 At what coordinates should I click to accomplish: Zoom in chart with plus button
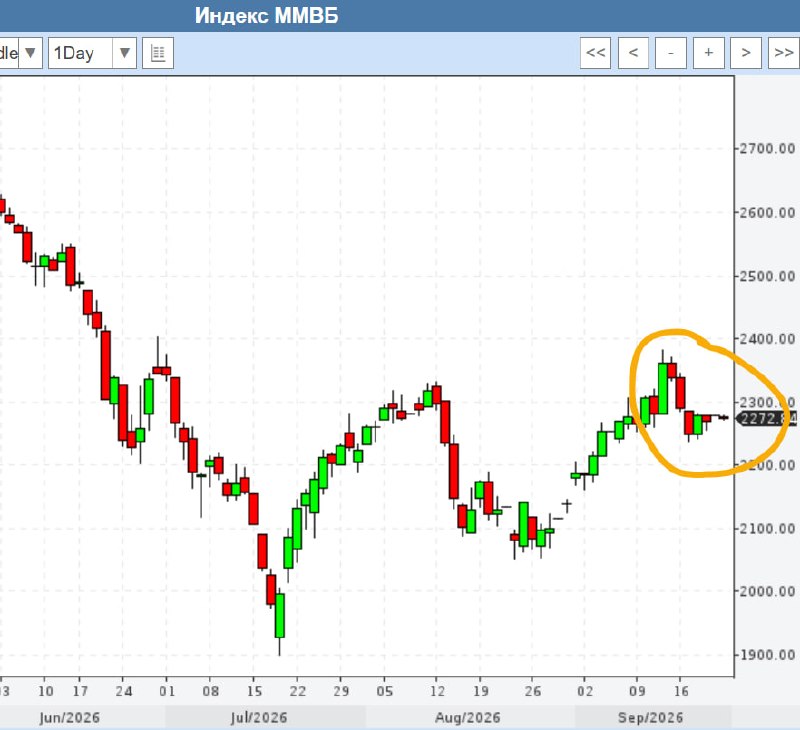tap(709, 53)
